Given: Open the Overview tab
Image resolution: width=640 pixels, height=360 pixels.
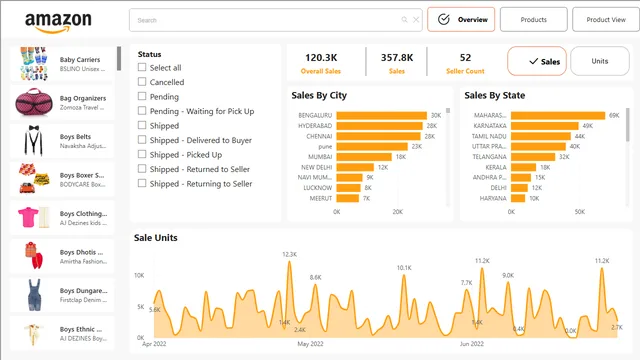Looking at the screenshot, I should (461, 19).
